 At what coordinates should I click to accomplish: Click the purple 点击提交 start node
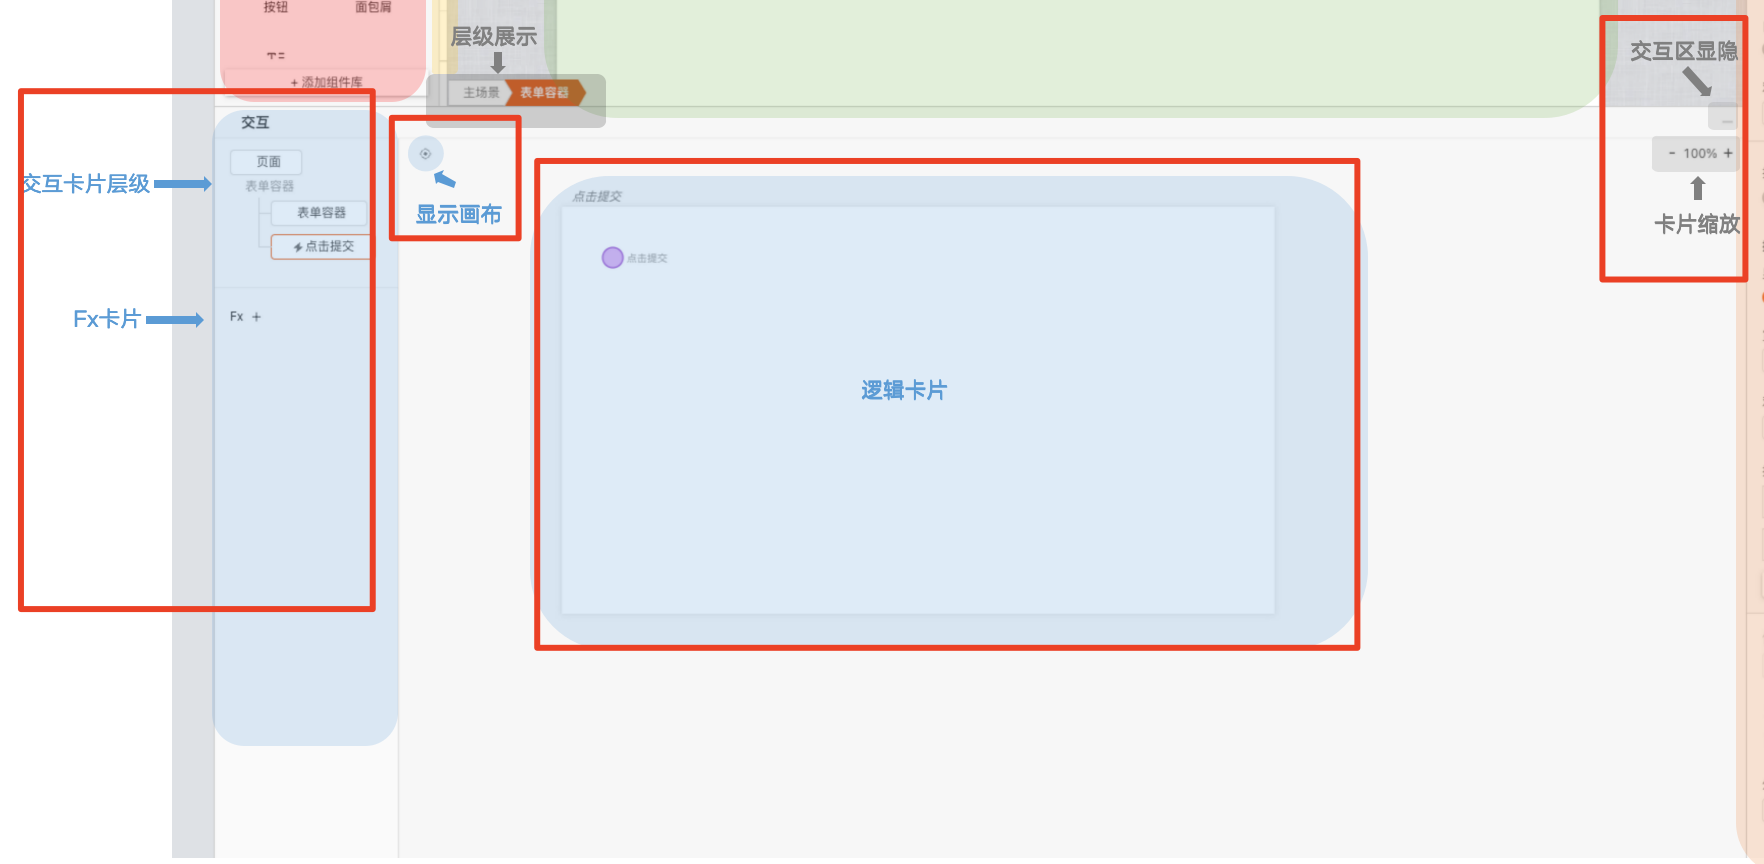[x=613, y=258]
